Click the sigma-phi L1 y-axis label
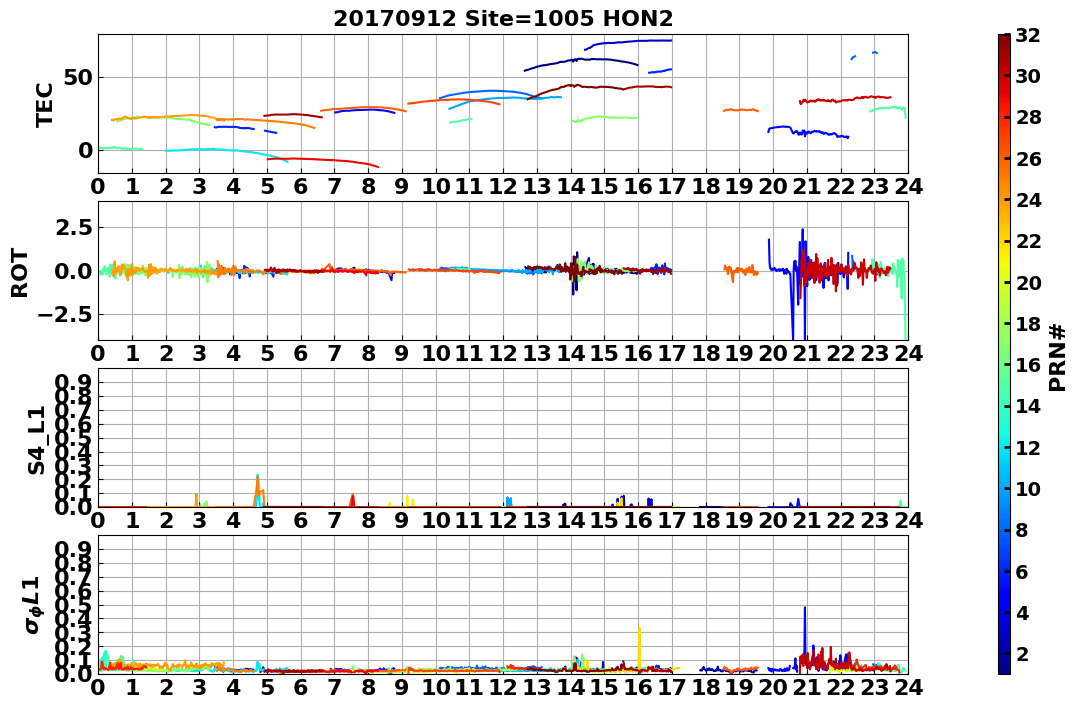The image size is (1077, 709). [x=33, y=605]
